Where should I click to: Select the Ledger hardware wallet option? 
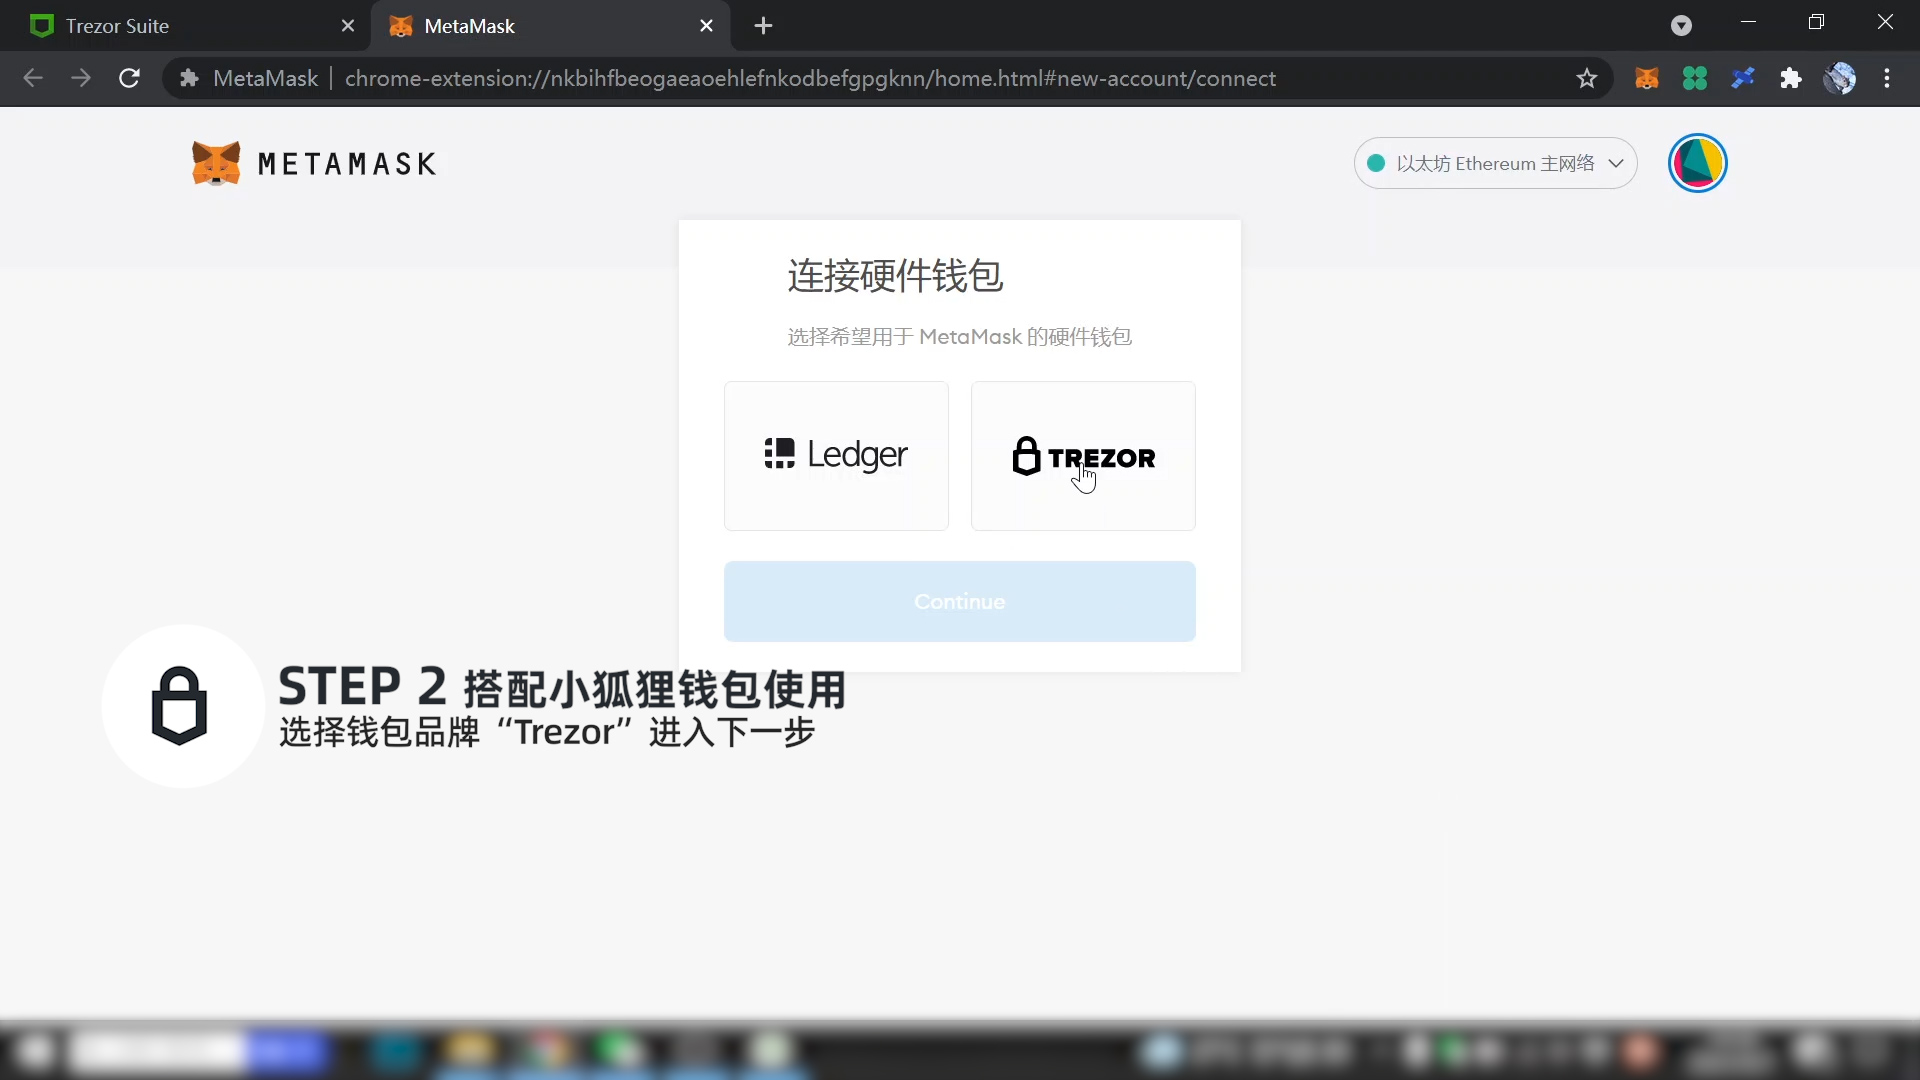[x=836, y=456]
